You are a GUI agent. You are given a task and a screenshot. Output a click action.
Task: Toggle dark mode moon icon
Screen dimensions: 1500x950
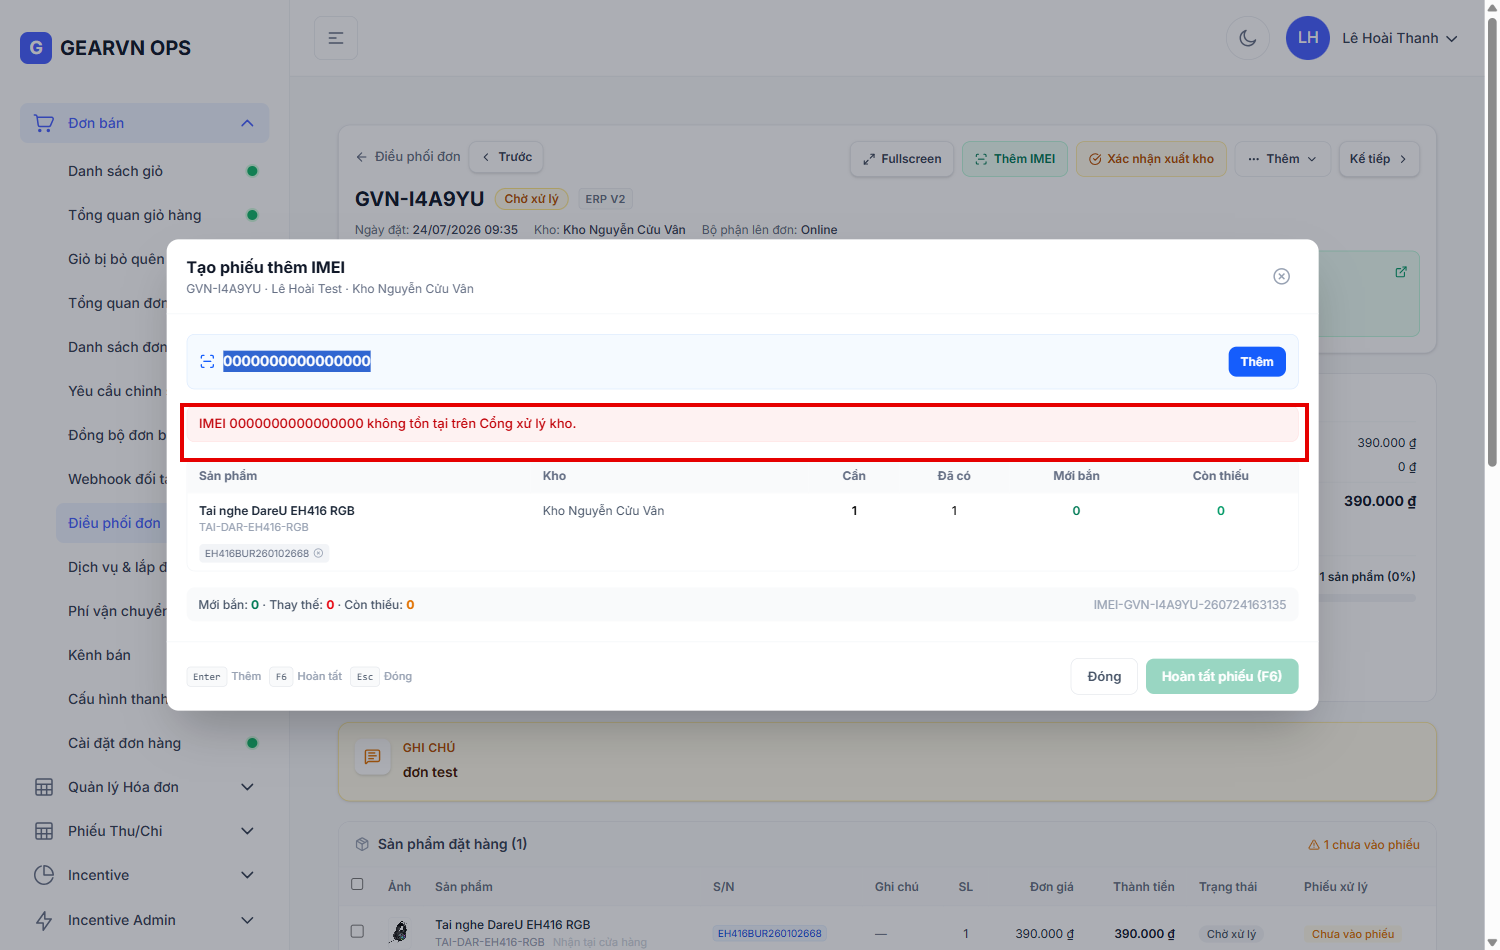[1247, 38]
